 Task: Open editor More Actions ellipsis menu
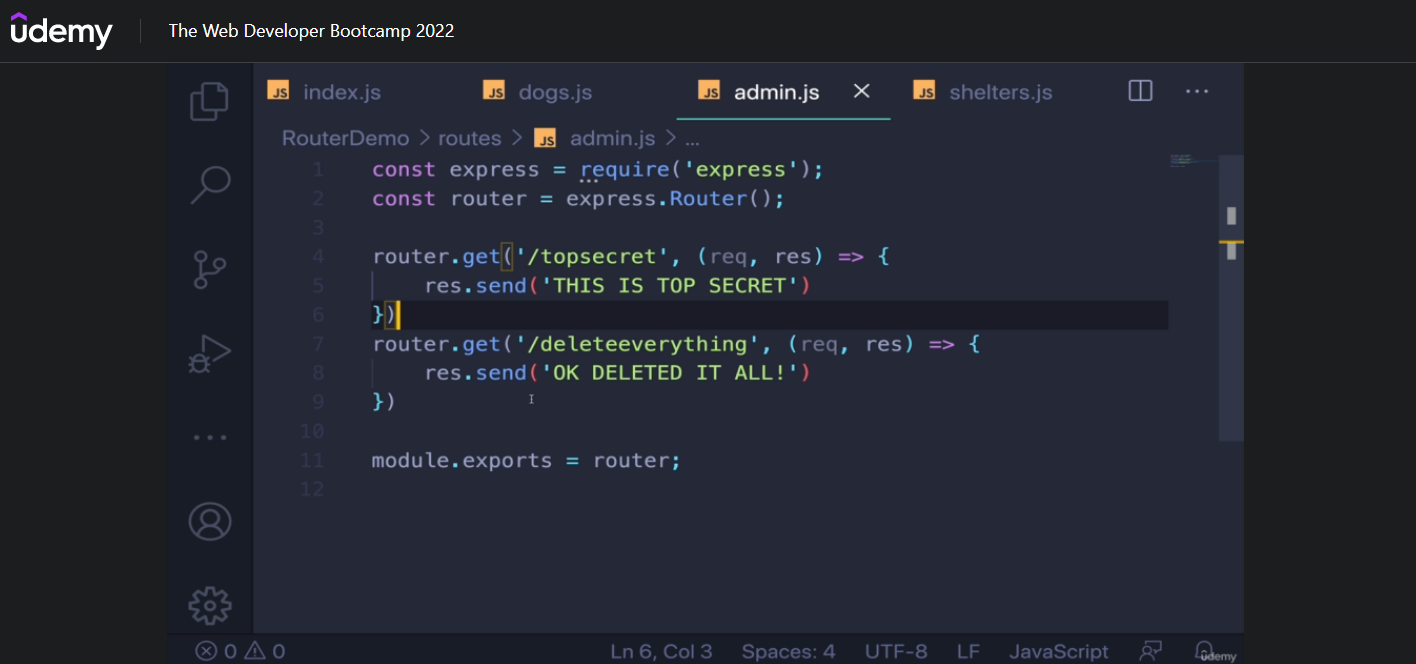tap(1197, 91)
